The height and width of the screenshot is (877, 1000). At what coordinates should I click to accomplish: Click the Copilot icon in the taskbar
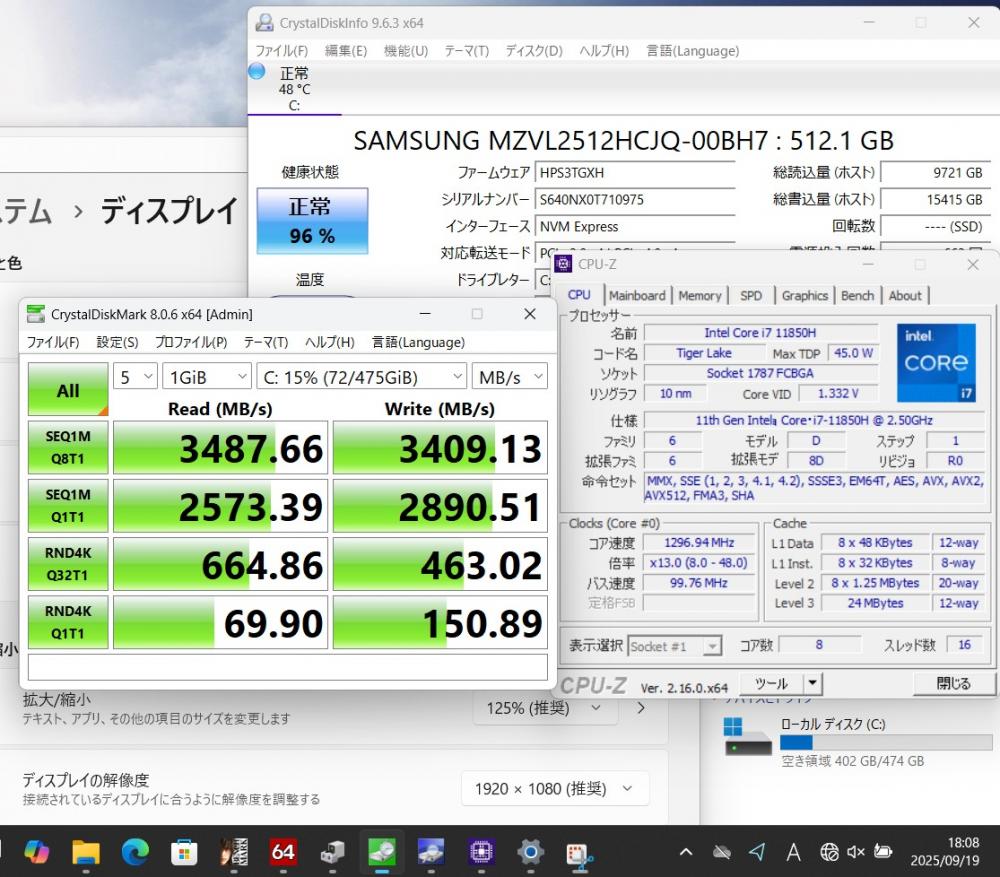37,851
